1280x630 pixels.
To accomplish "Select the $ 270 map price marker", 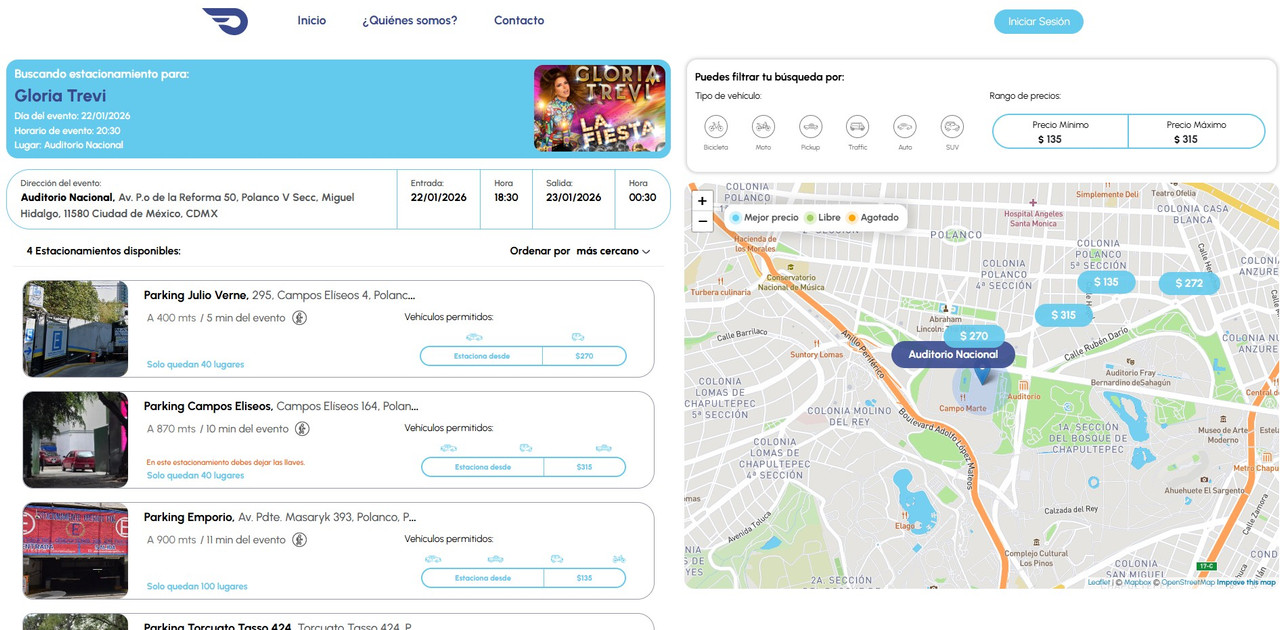I will click(x=974, y=336).
